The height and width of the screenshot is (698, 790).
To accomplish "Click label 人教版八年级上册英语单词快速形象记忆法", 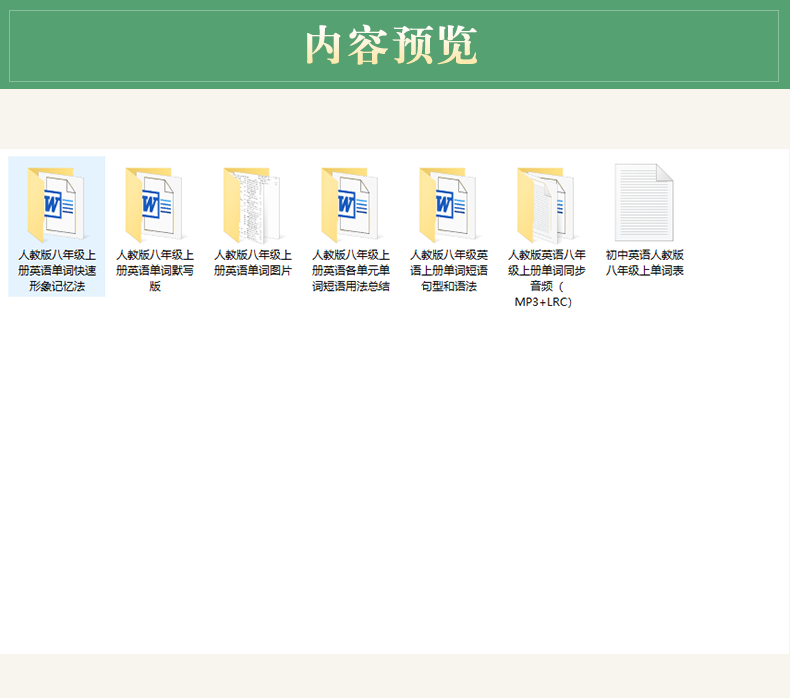I will coord(57,271).
